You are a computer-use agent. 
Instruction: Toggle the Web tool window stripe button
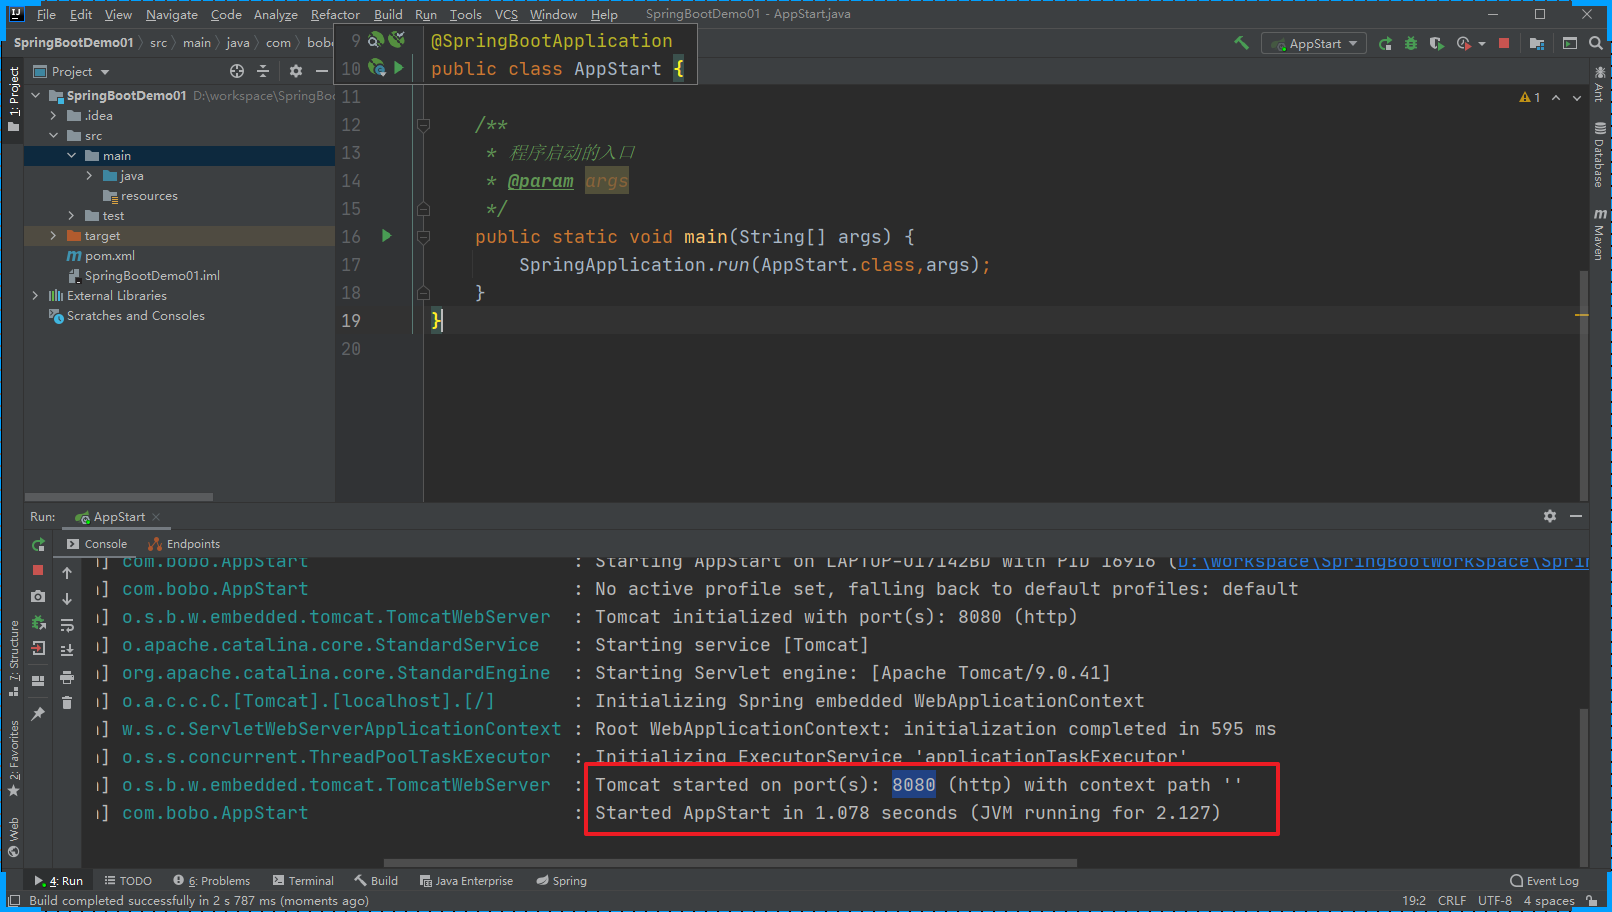coord(14,838)
